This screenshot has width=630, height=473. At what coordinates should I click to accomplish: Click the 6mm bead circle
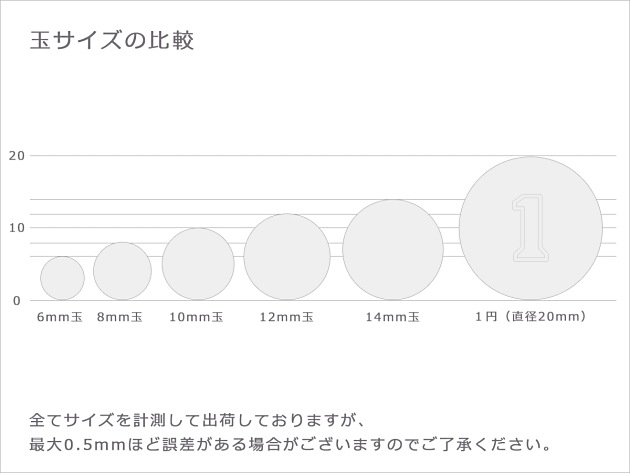click(x=62, y=278)
